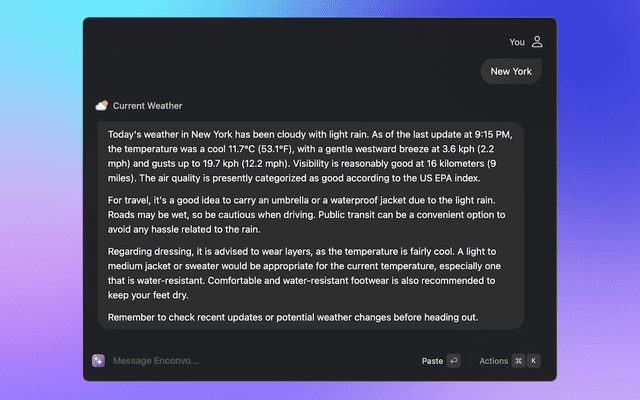Click the Current Weather cloud-sun icon
Image resolution: width=640 pixels, height=400 pixels.
(x=102, y=106)
